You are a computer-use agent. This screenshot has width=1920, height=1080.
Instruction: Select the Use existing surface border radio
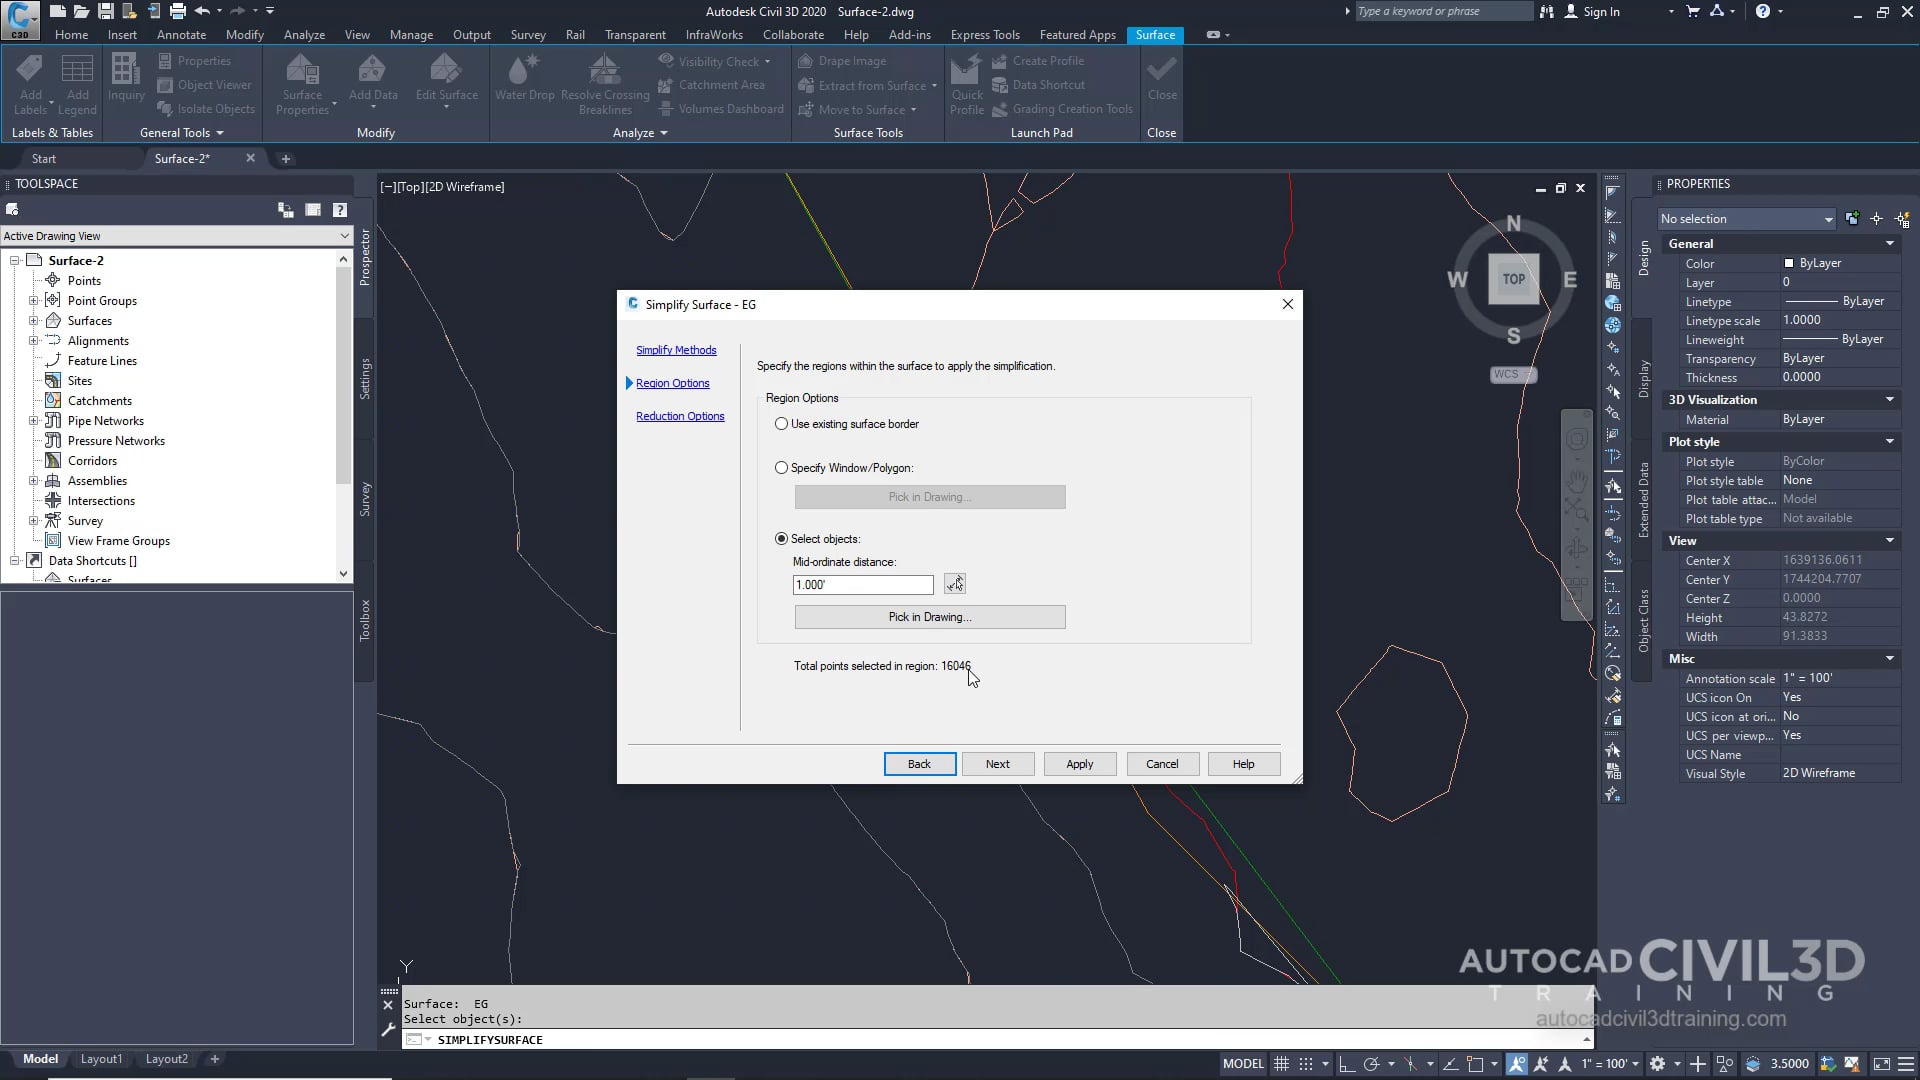tap(782, 423)
